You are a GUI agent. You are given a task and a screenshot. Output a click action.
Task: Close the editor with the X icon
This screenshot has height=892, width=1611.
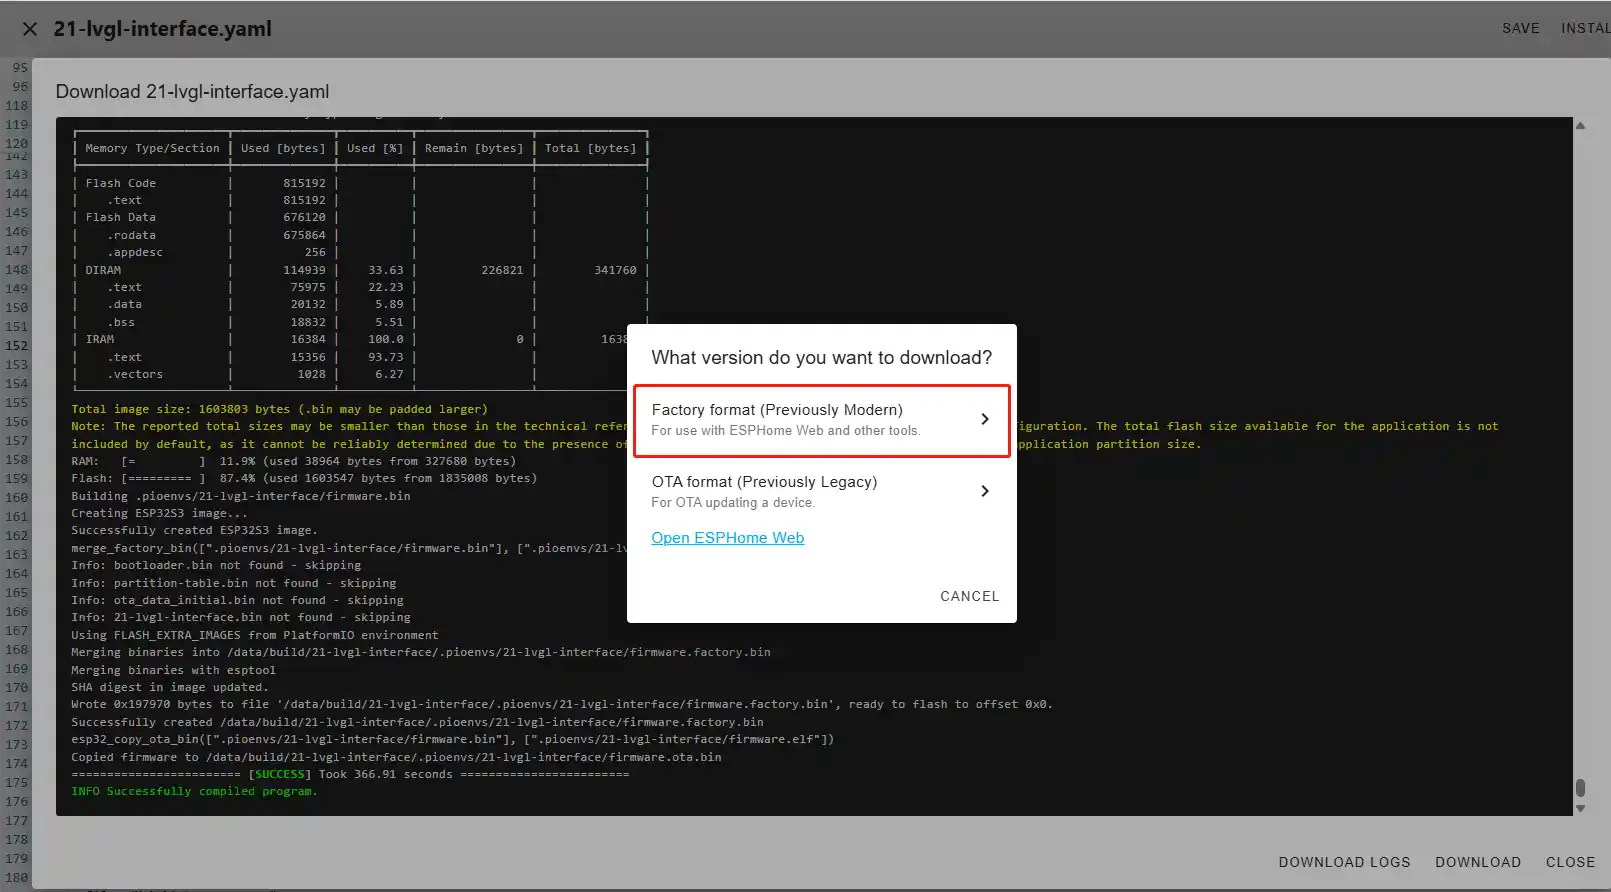[x=30, y=29]
